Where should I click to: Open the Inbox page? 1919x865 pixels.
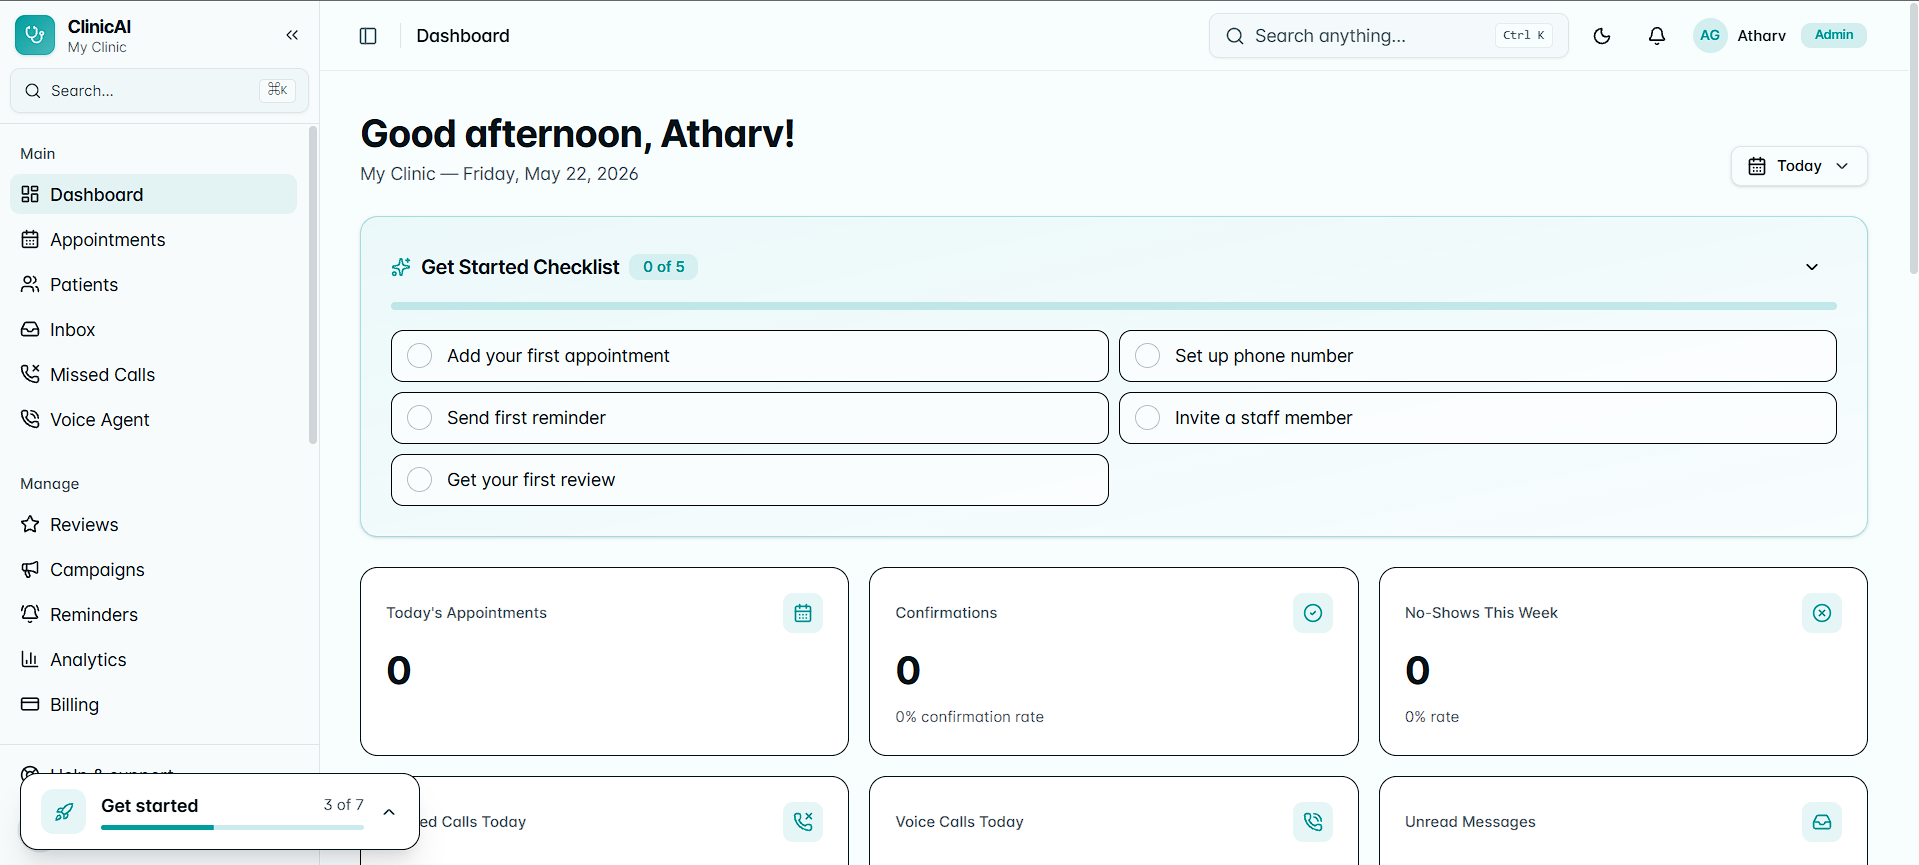click(153, 329)
